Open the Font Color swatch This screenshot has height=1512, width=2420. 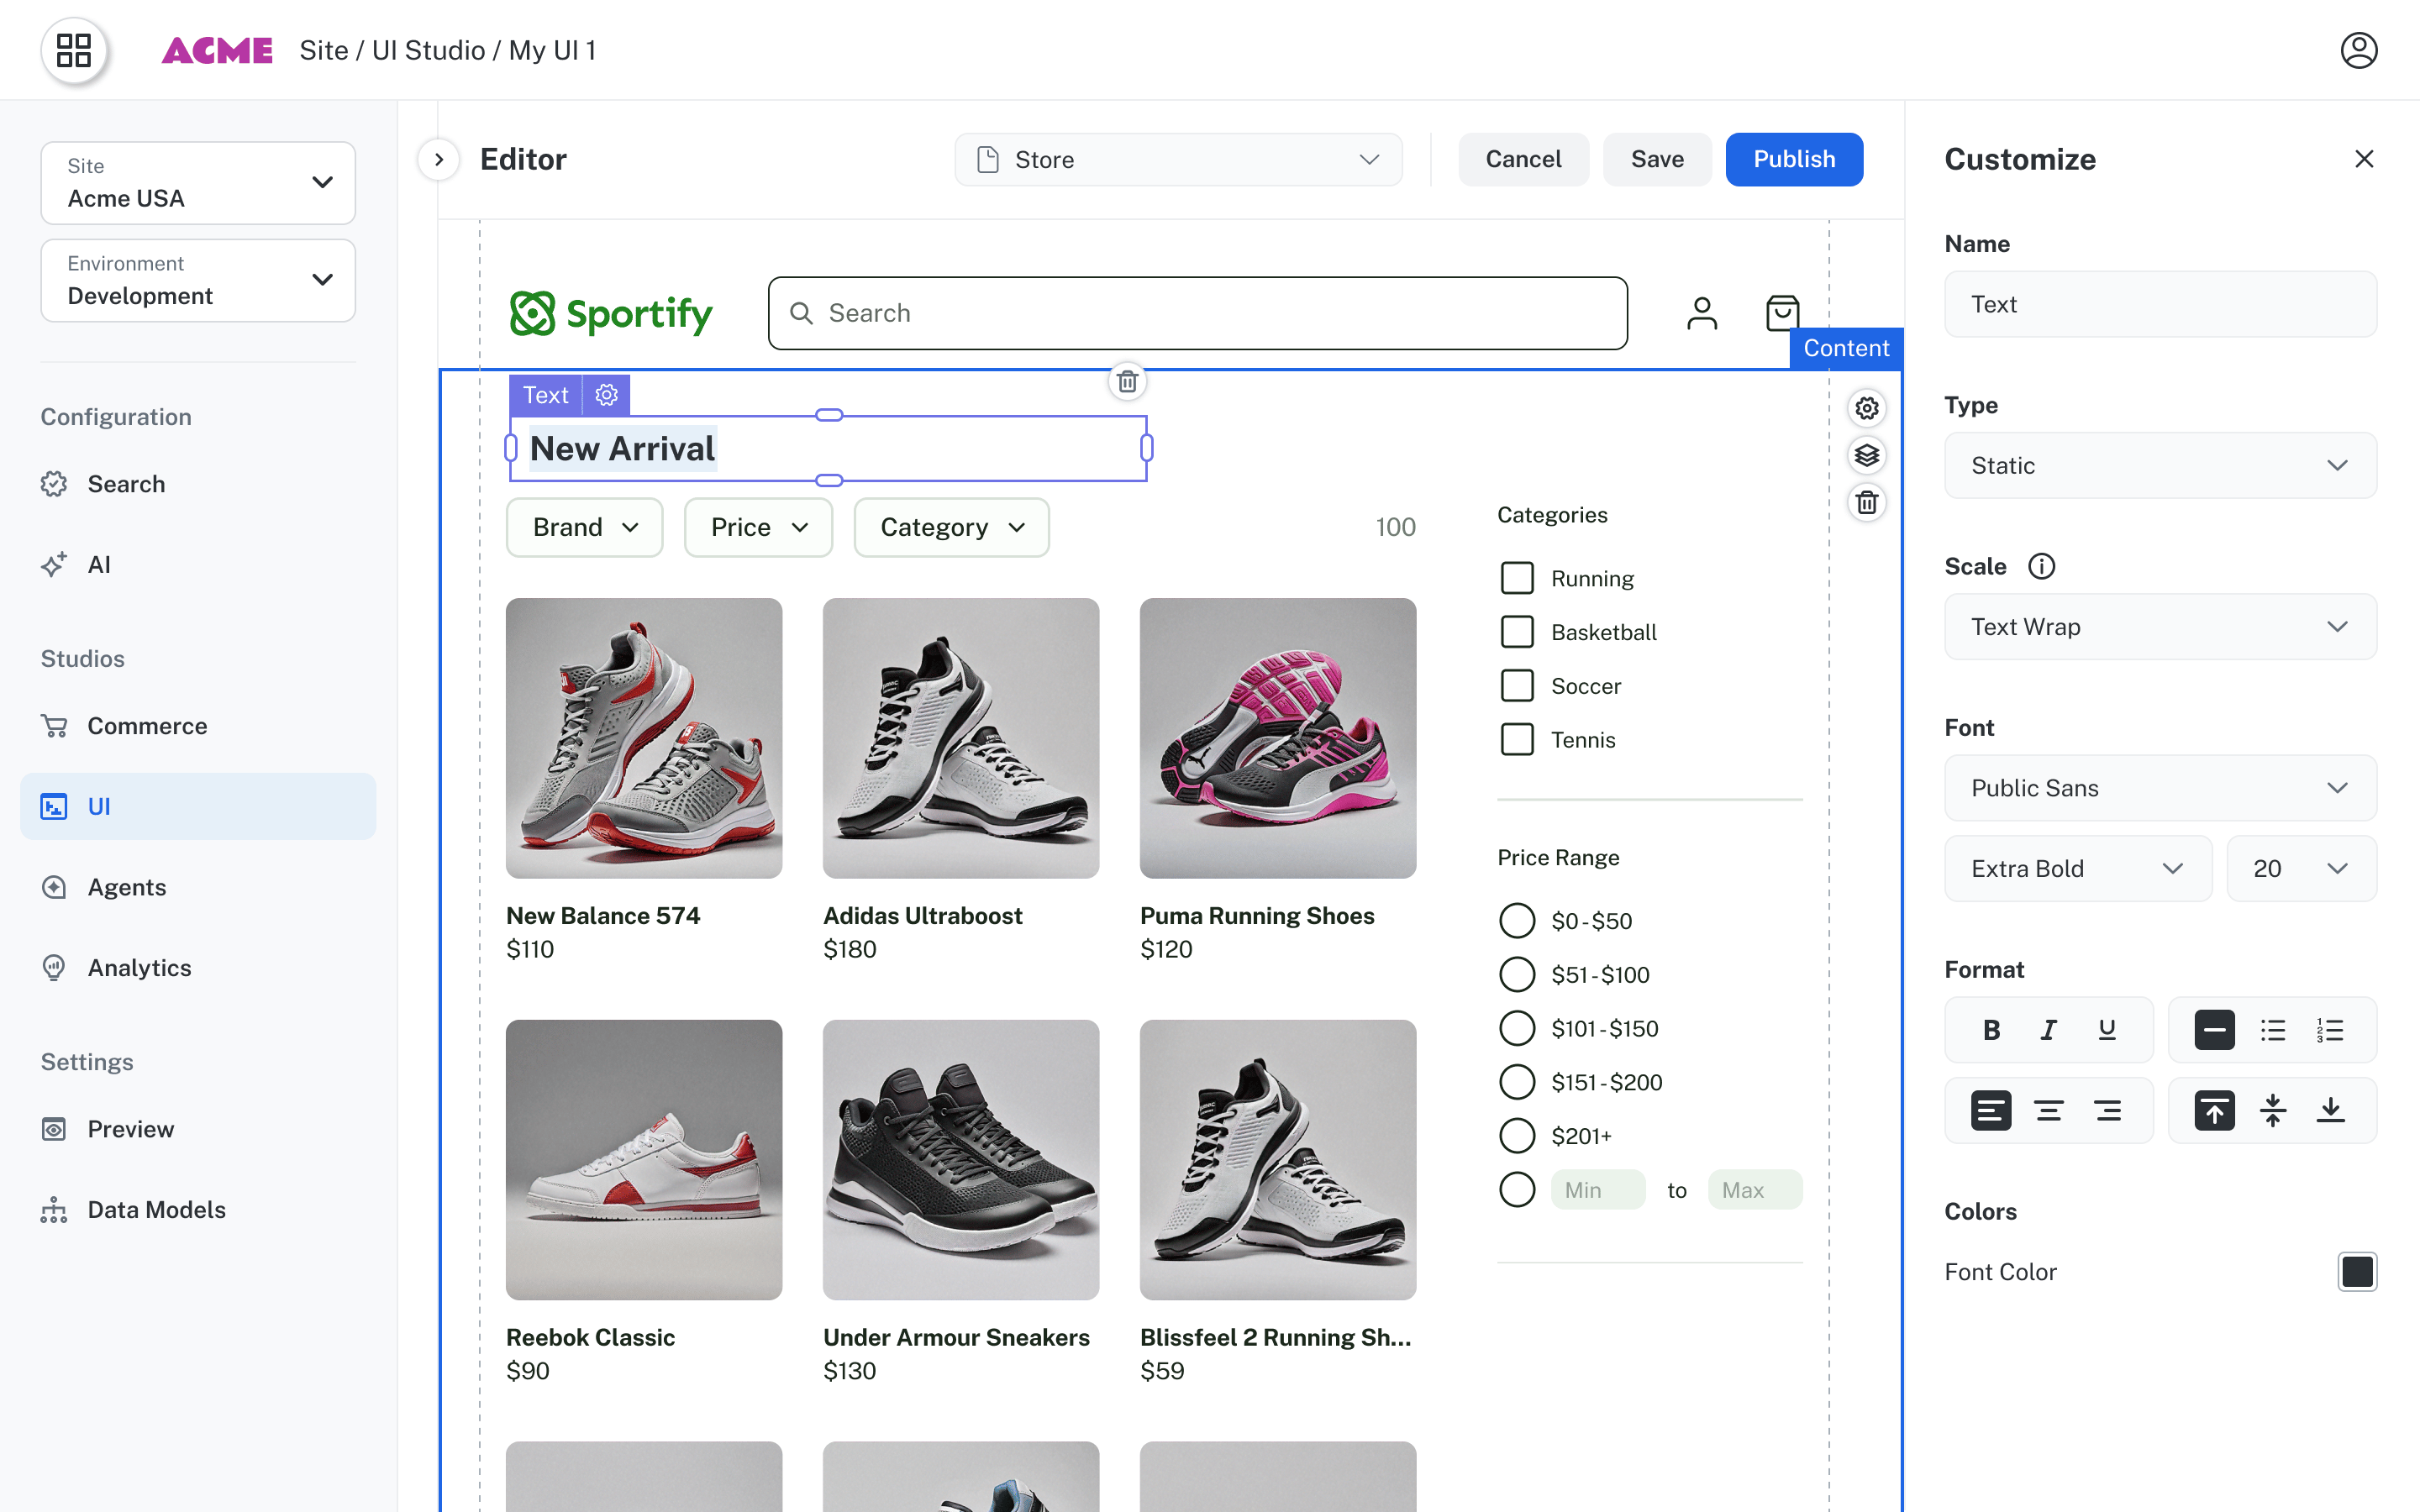[2357, 1272]
